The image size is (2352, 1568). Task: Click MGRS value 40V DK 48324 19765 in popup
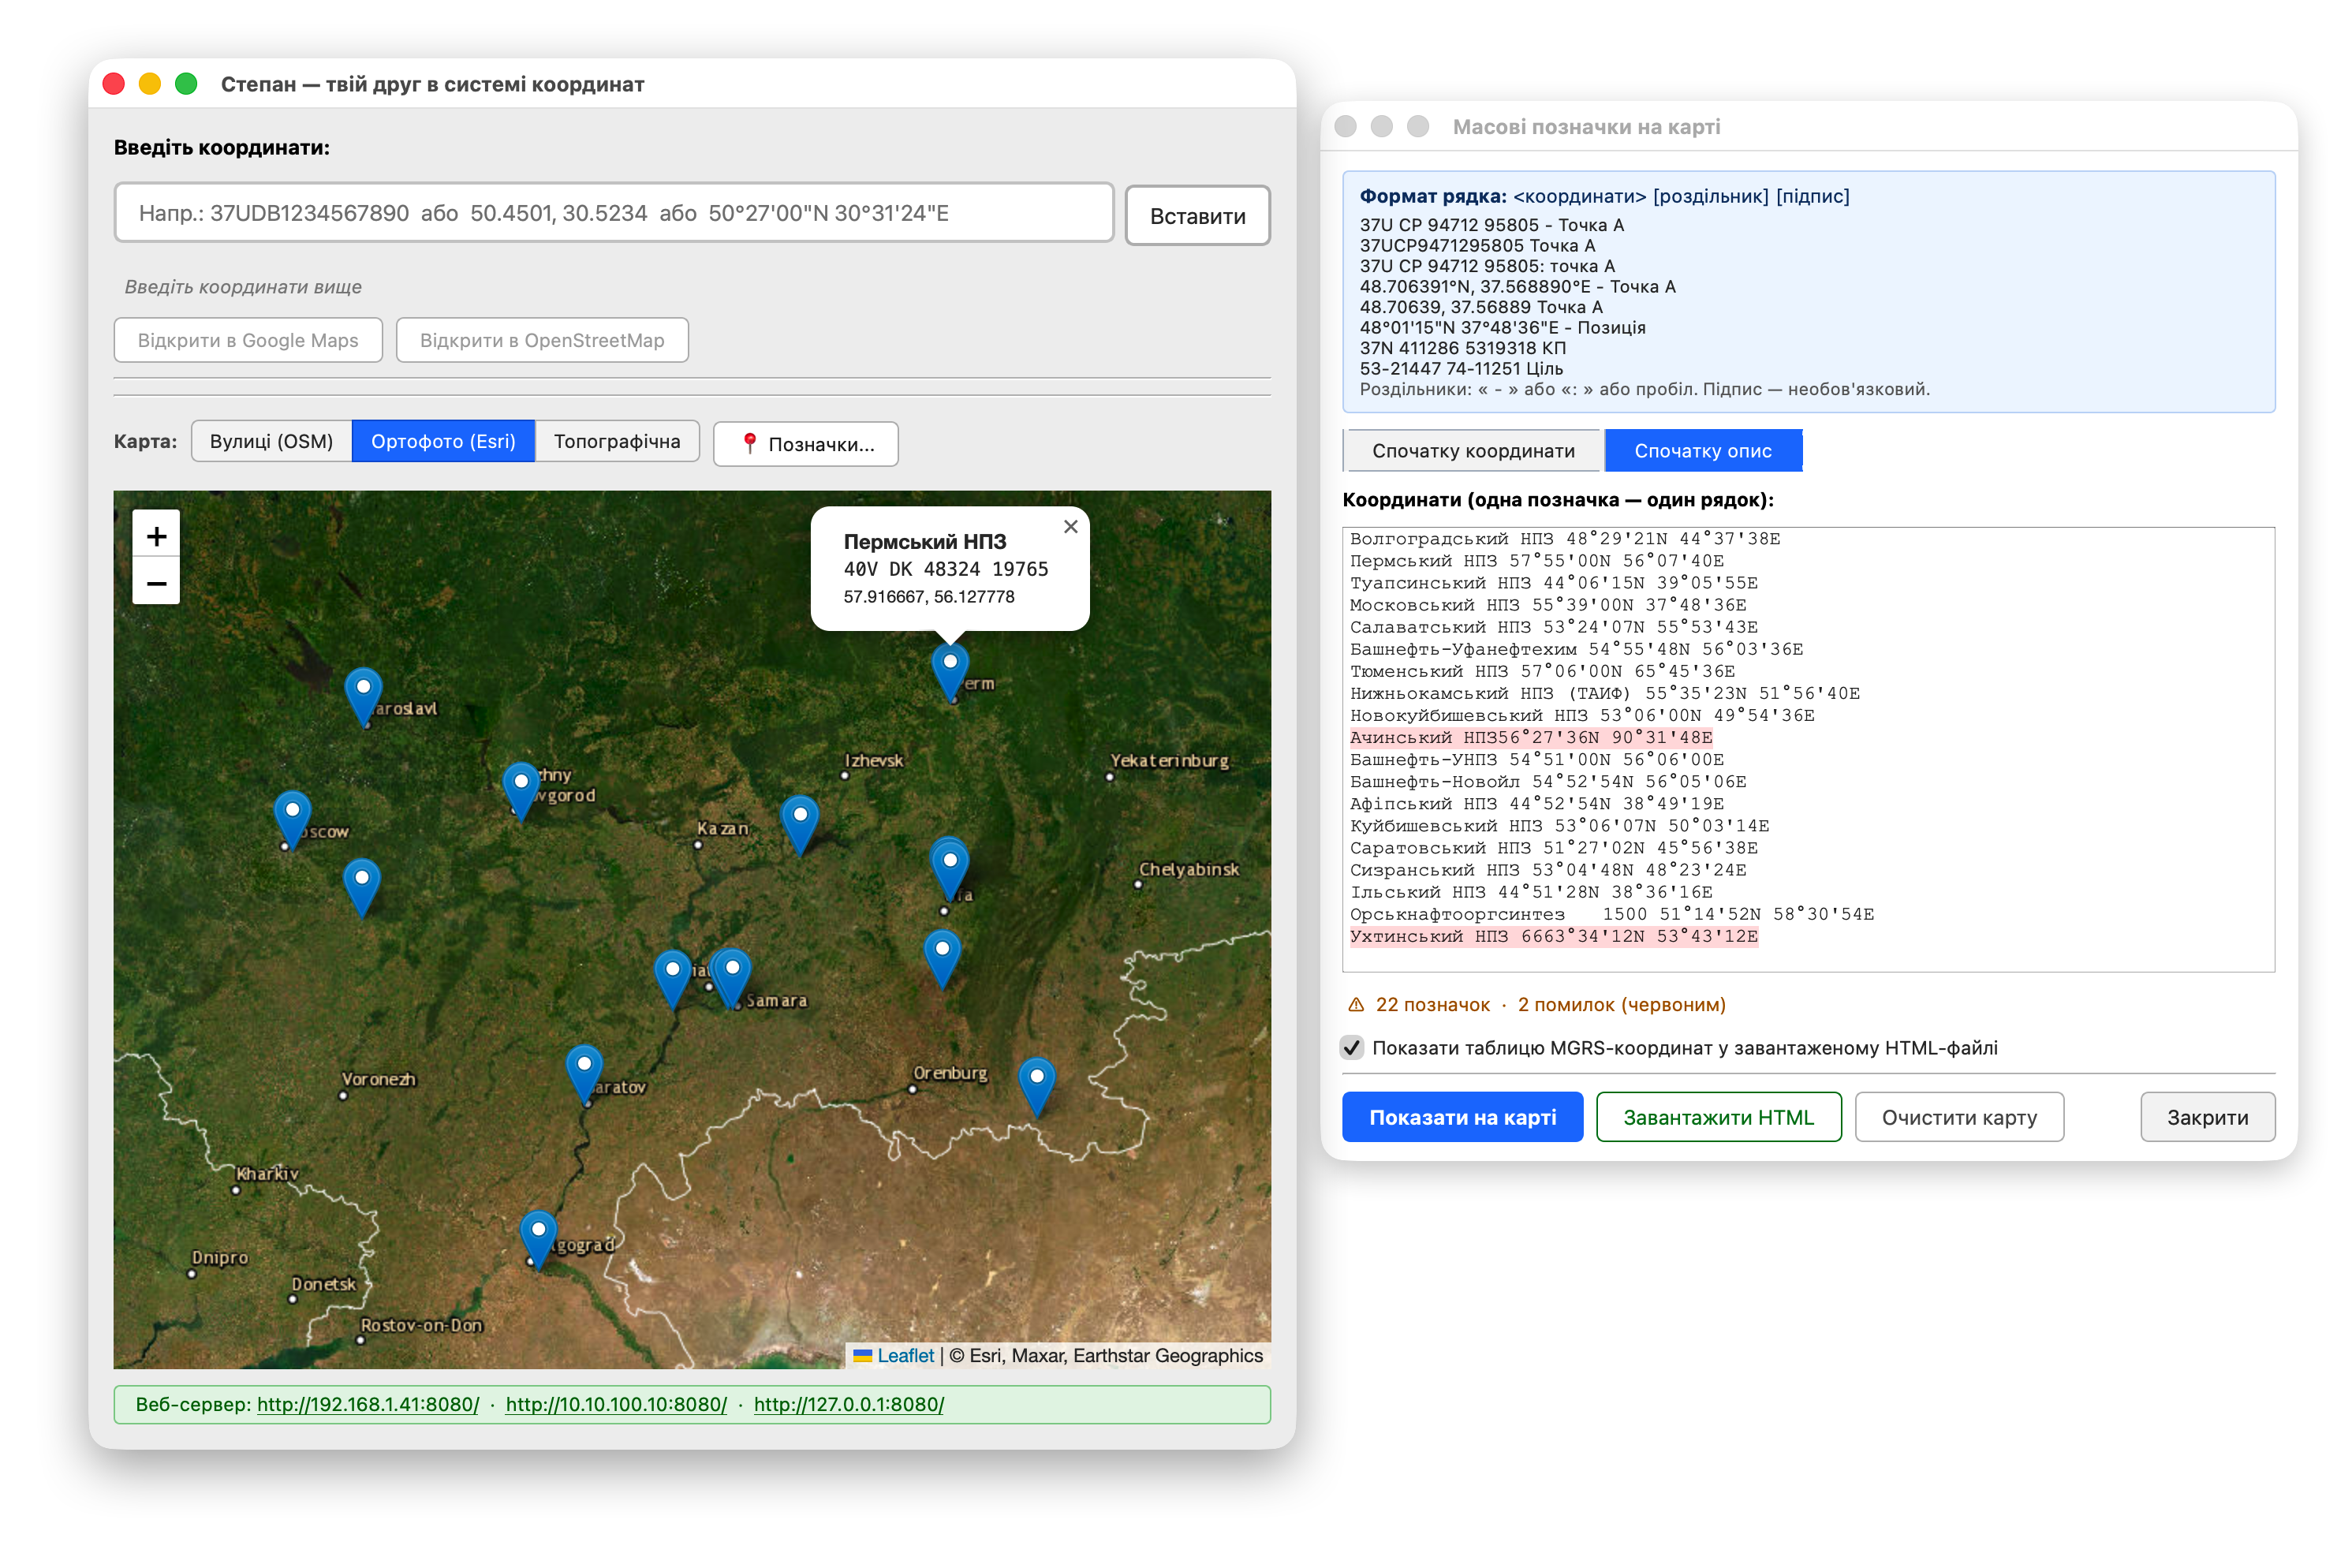[x=946, y=569]
